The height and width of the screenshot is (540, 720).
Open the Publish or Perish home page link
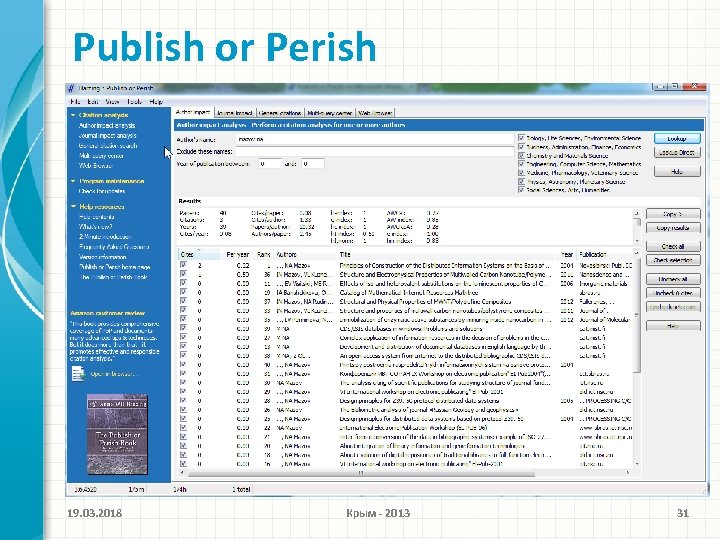114,267
